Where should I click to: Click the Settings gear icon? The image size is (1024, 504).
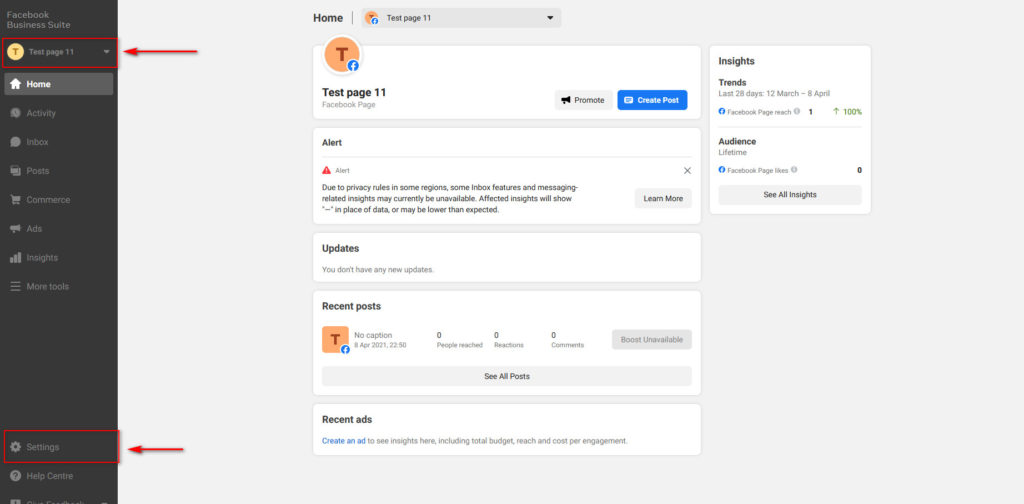click(15, 447)
